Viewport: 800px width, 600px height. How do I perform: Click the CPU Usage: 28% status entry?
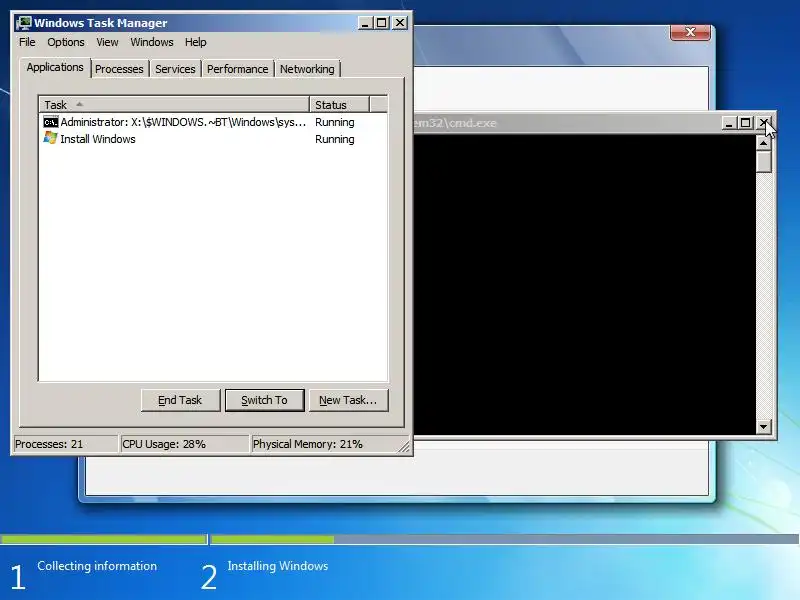pyautogui.click(x=184, y=444)
